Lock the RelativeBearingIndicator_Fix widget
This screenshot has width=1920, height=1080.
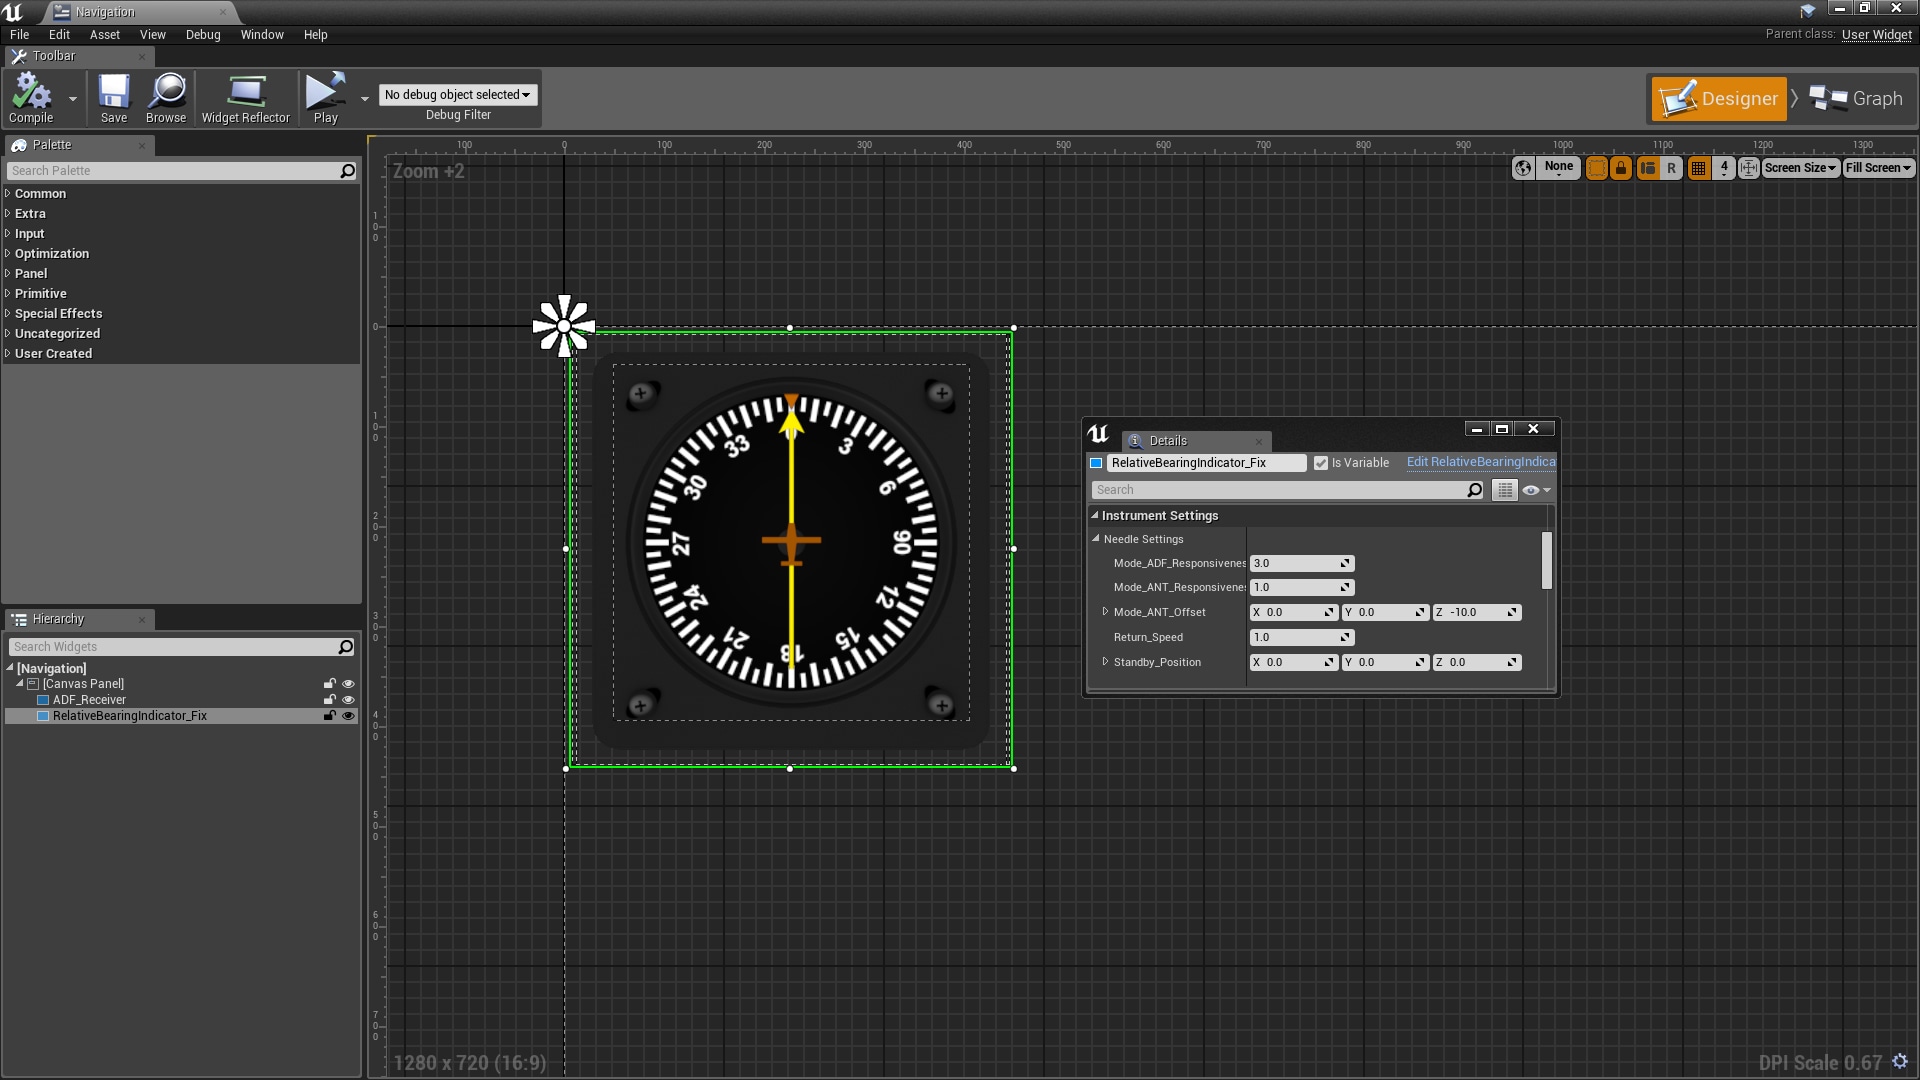[330, 716]
